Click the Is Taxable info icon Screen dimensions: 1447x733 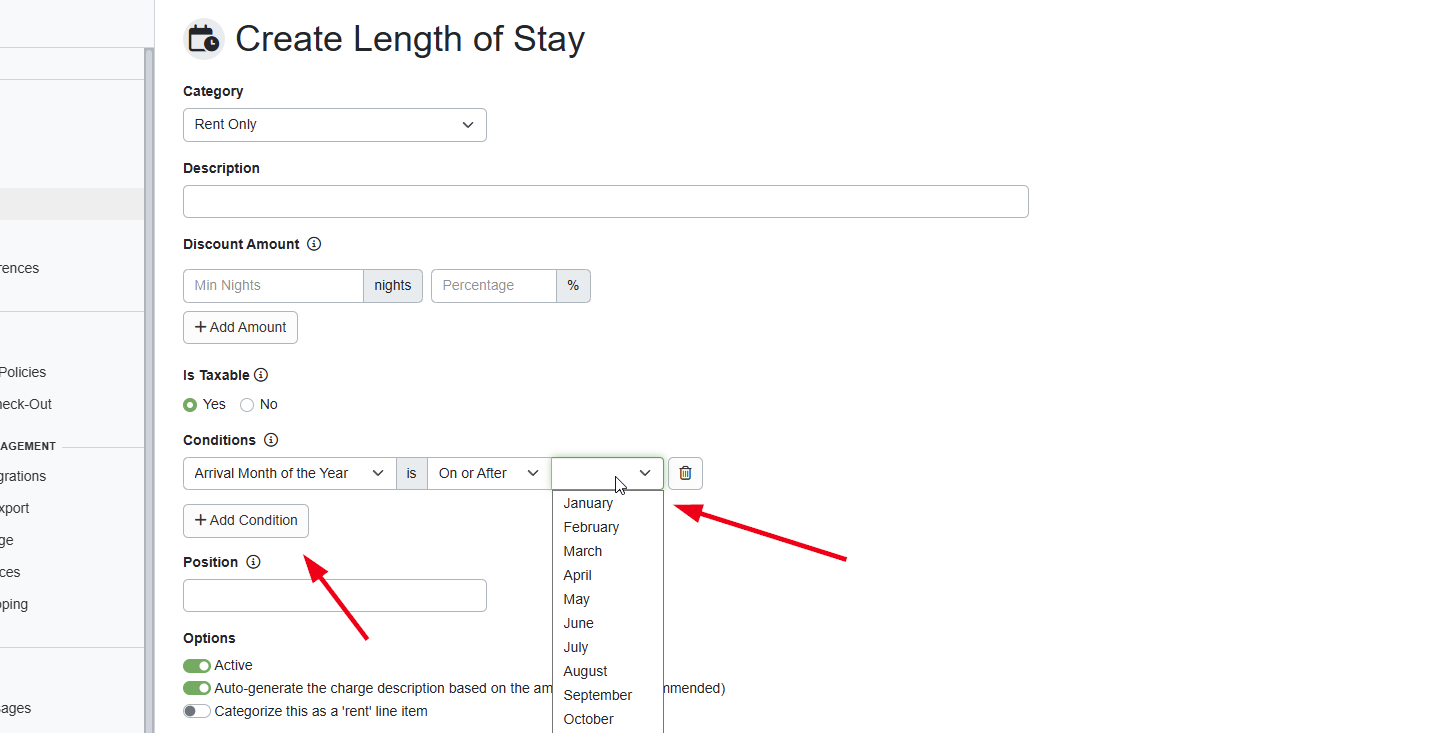261,375
